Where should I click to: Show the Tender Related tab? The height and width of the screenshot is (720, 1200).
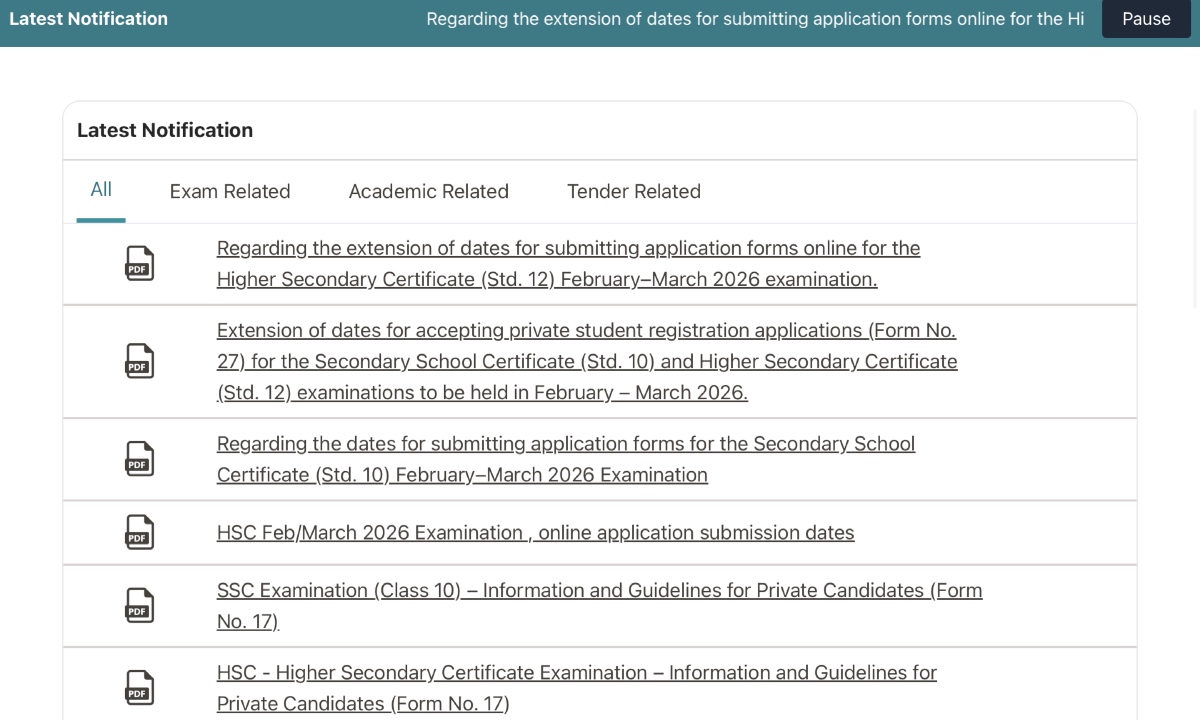pyautogui.click(x=633, y=191)
